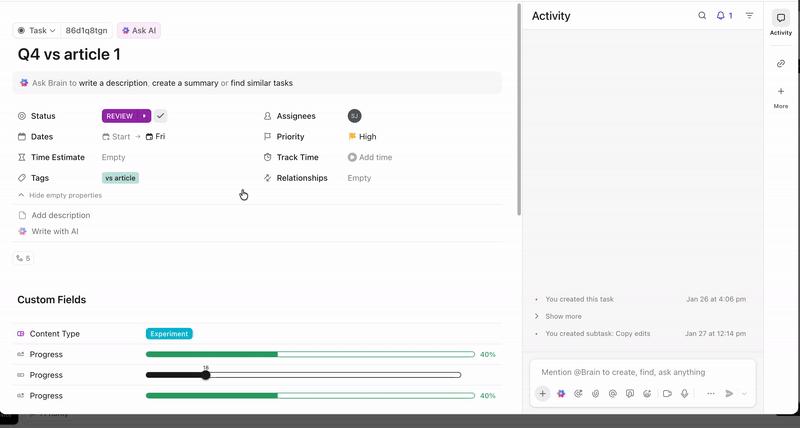The height and width of the screenshot is (428, 800).
Task: Click the black Progress slider handle
Action: point(206,375)
